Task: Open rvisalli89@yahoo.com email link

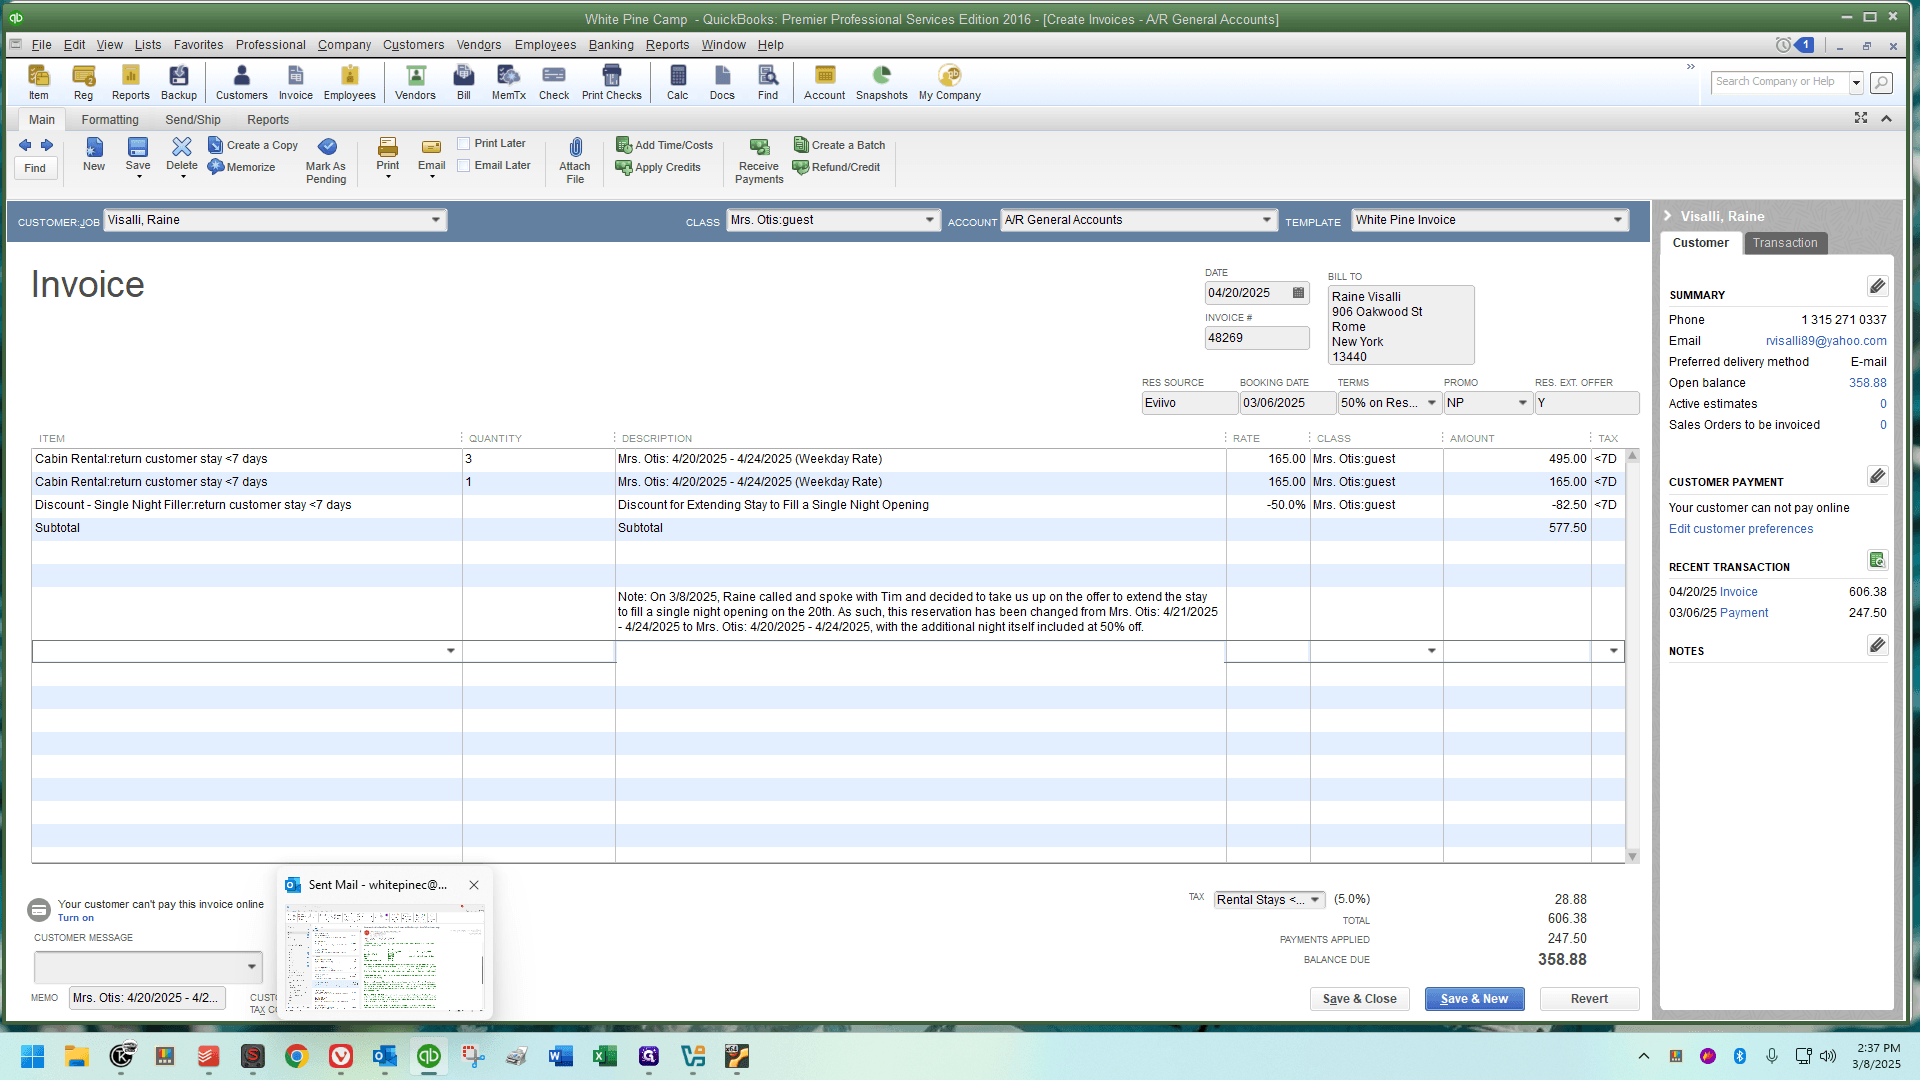Action: [1826, 341]
